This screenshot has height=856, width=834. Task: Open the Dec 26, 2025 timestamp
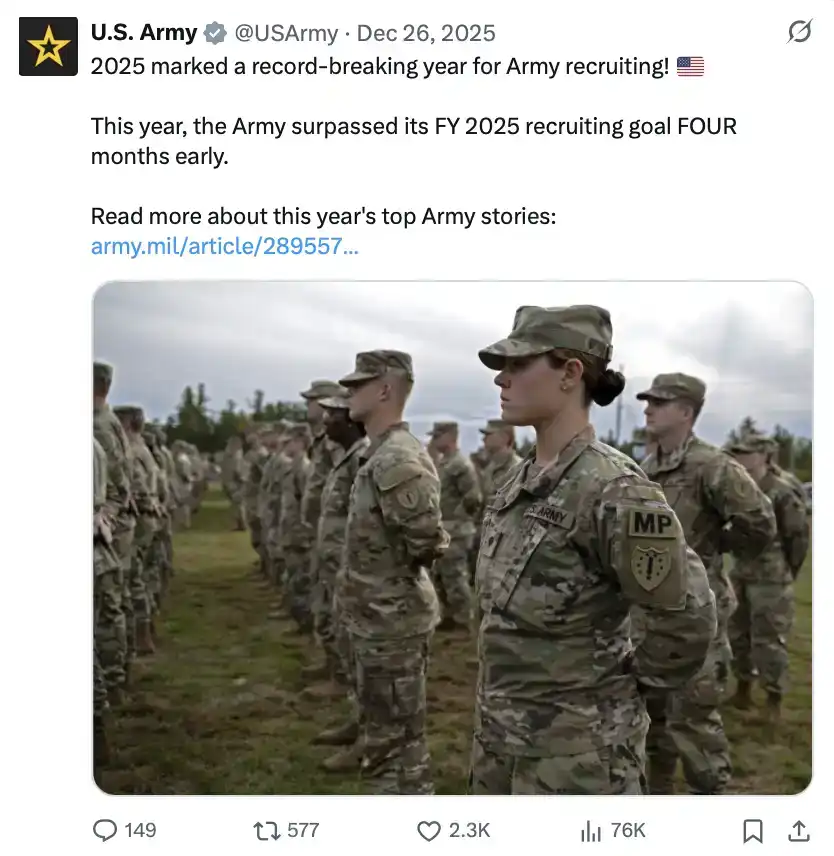click(x=426, y=33)
